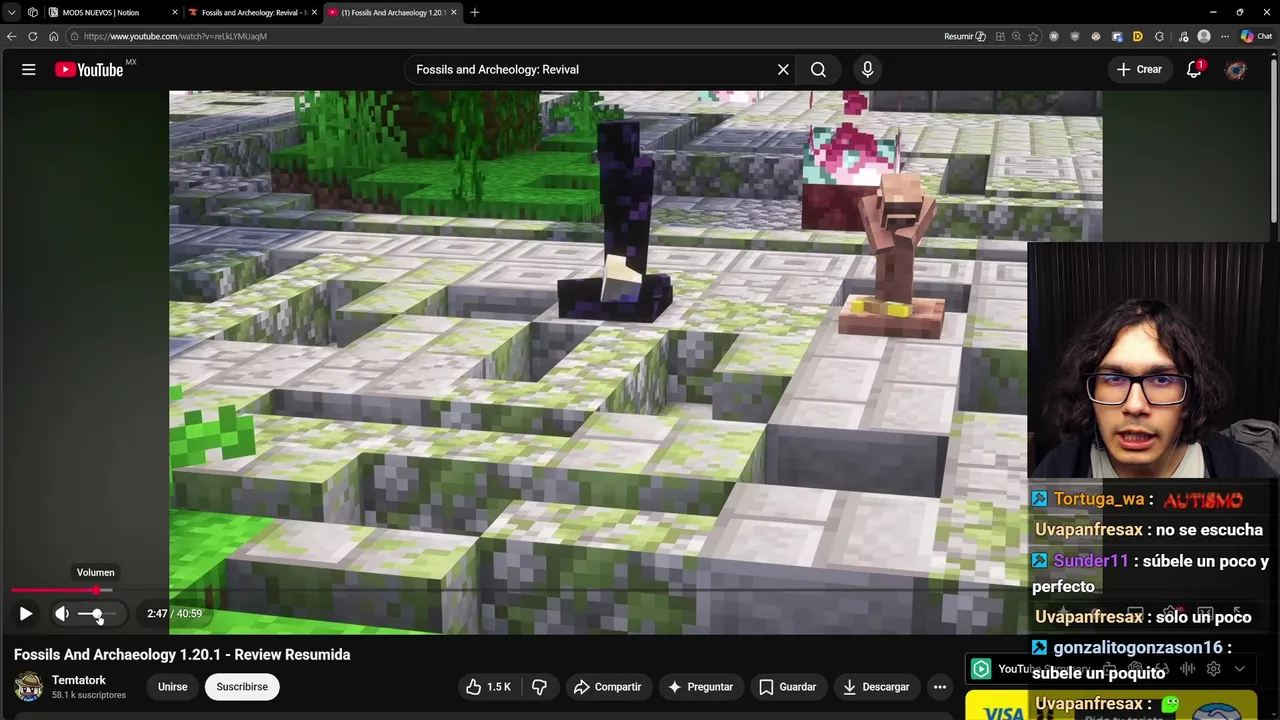Click the YouTube Summary audio waveform icon
This screenshot has width=1280, height=720.
point(1187,669)
